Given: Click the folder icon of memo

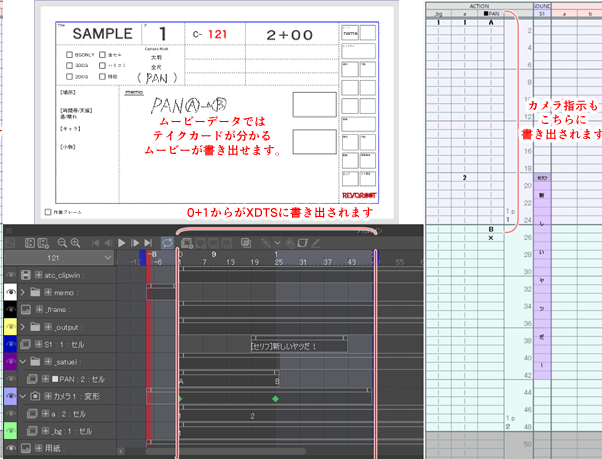Looking at the screenshot, I should click(35, 292).
